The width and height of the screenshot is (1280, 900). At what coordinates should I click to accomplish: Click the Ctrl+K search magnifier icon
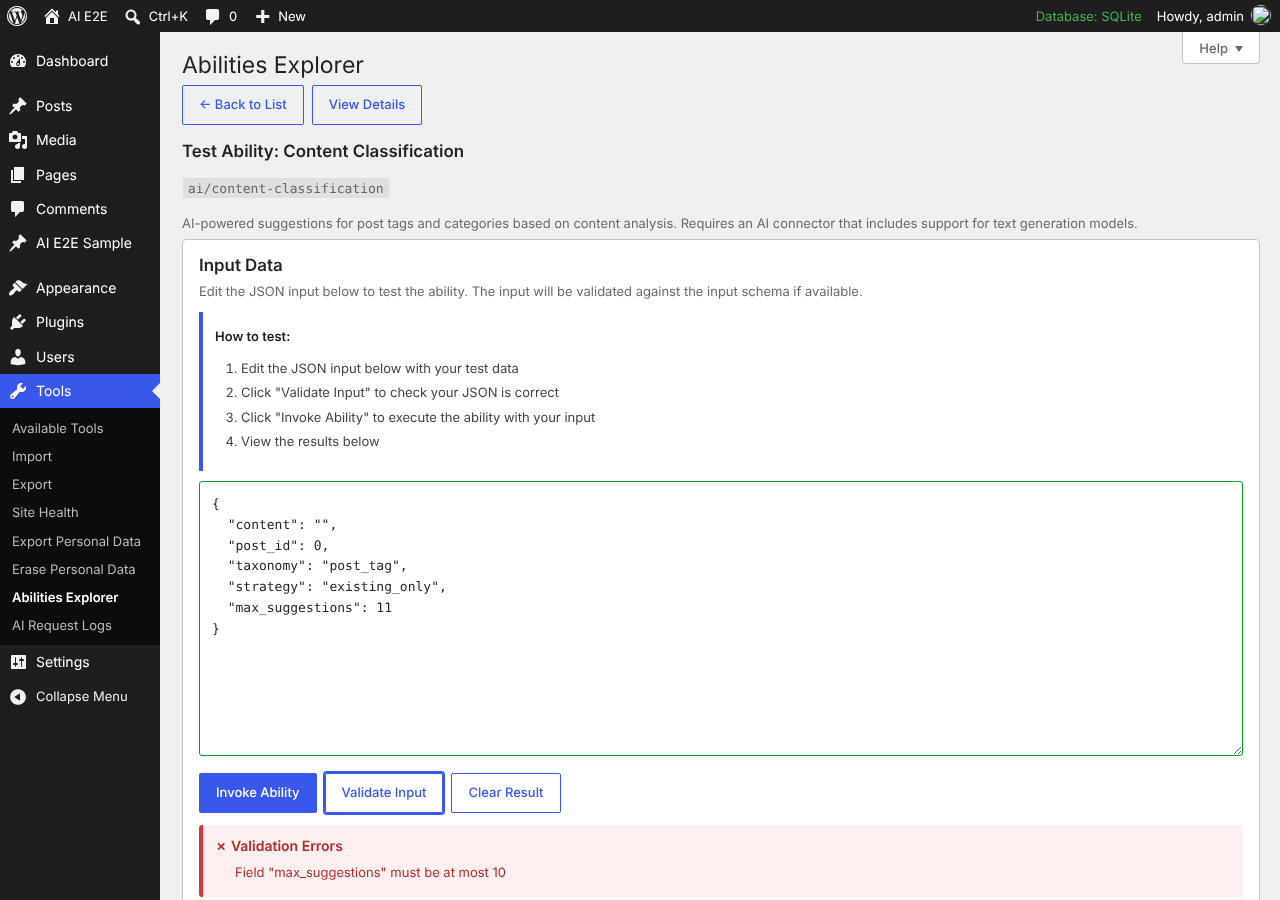[132, 16]
